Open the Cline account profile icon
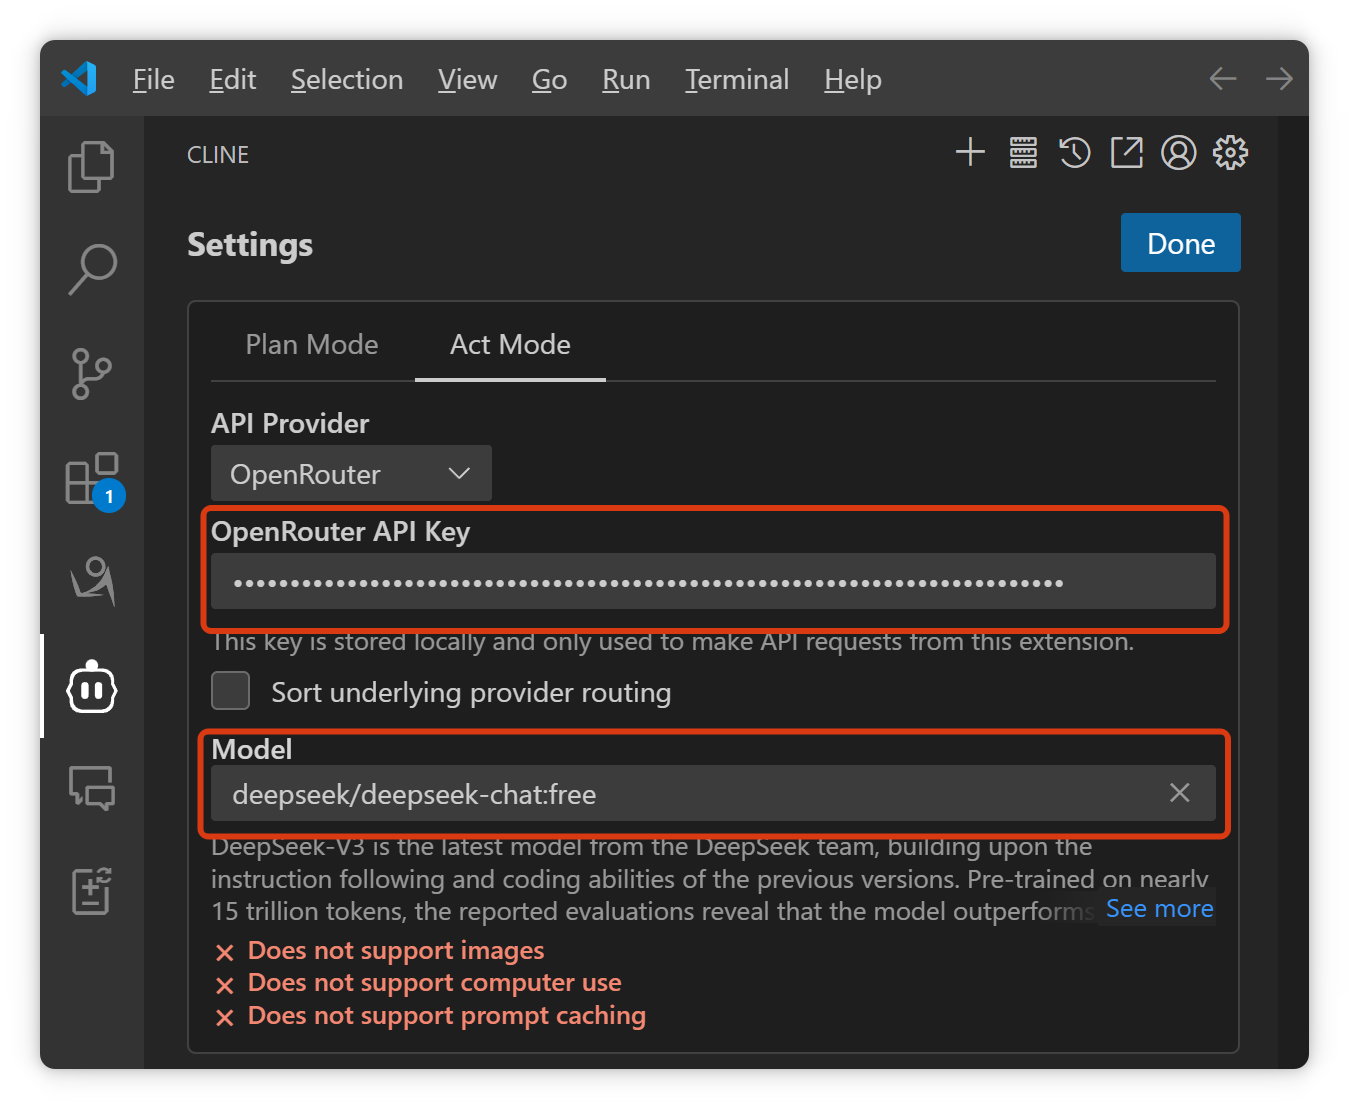 [1179, 153]
